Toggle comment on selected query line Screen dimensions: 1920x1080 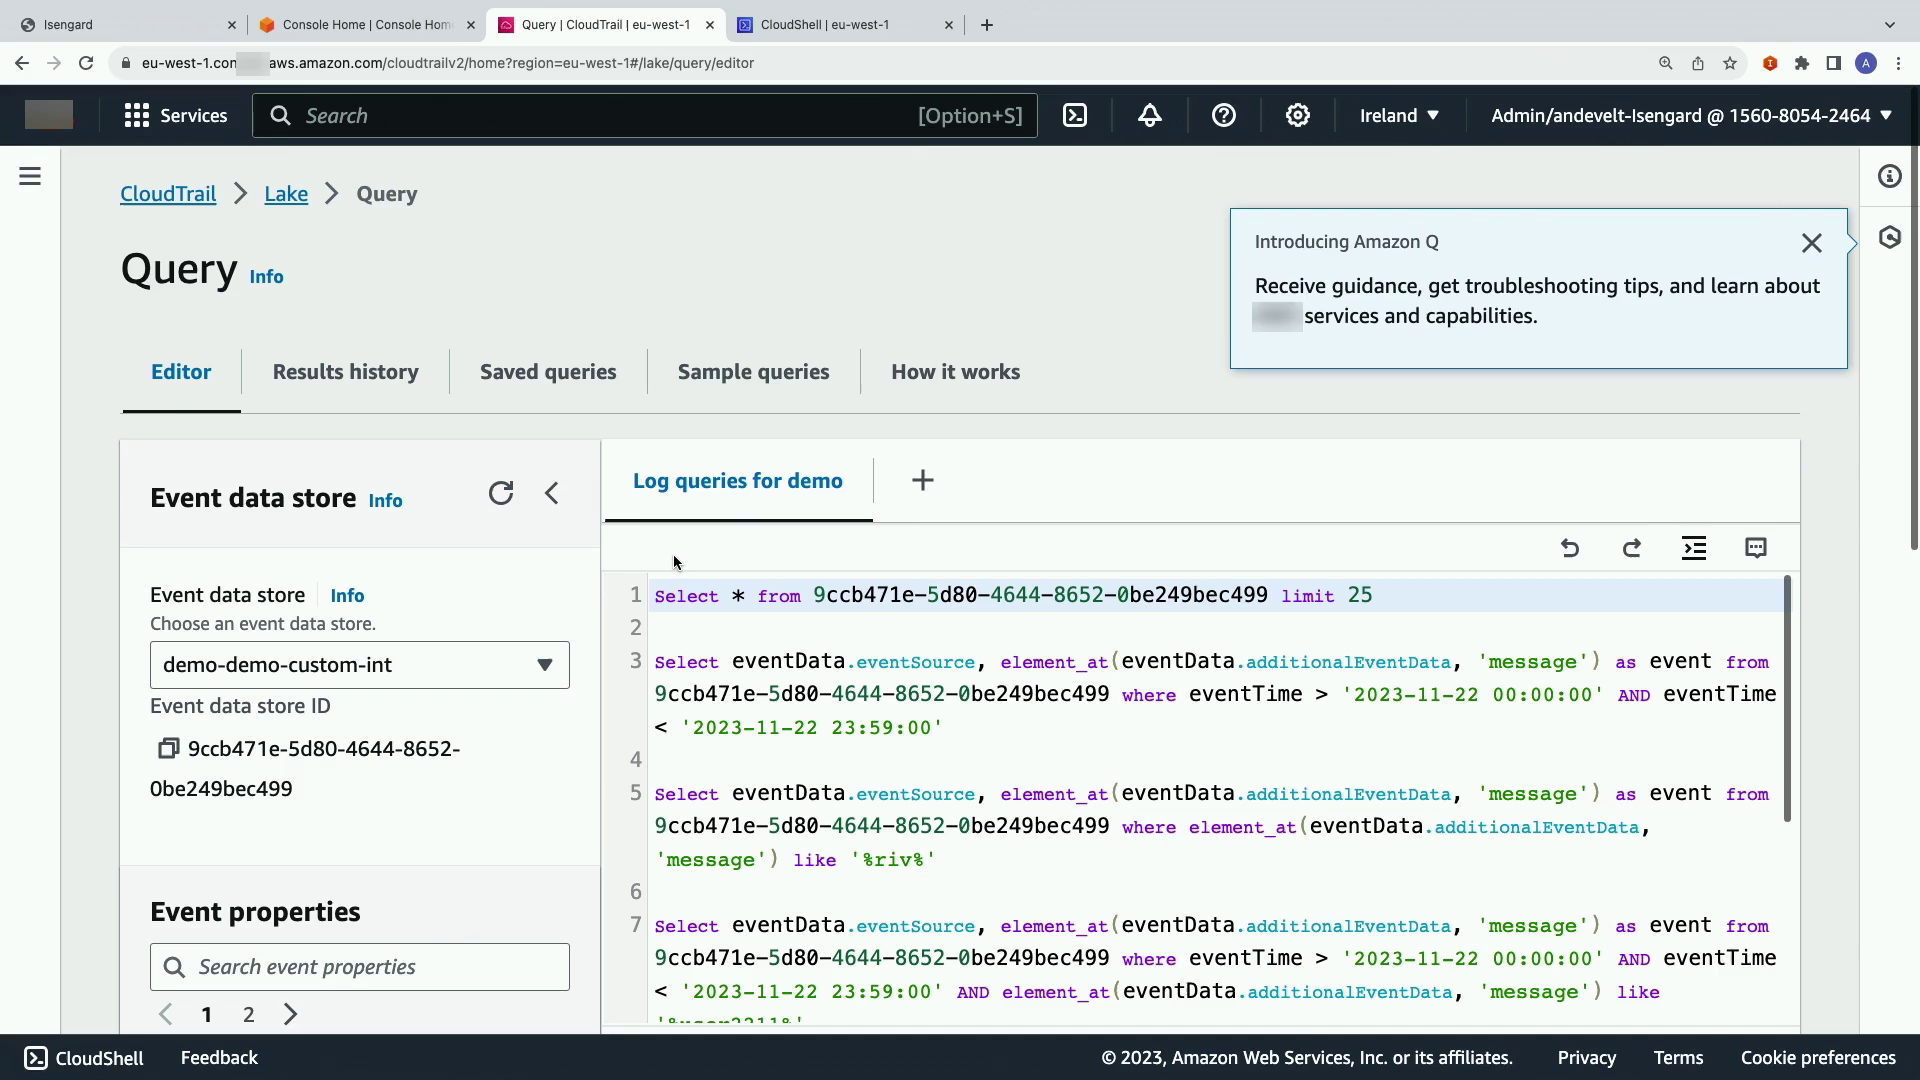pyautogui.click(x=1756, y=548)
